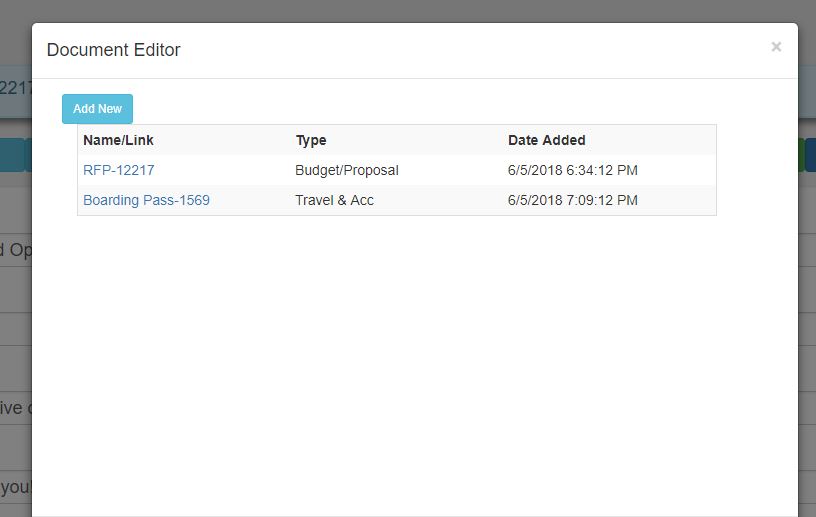Click the partially hidden 'you' background text
Viewport: 816px width, 517px height.
16,487
